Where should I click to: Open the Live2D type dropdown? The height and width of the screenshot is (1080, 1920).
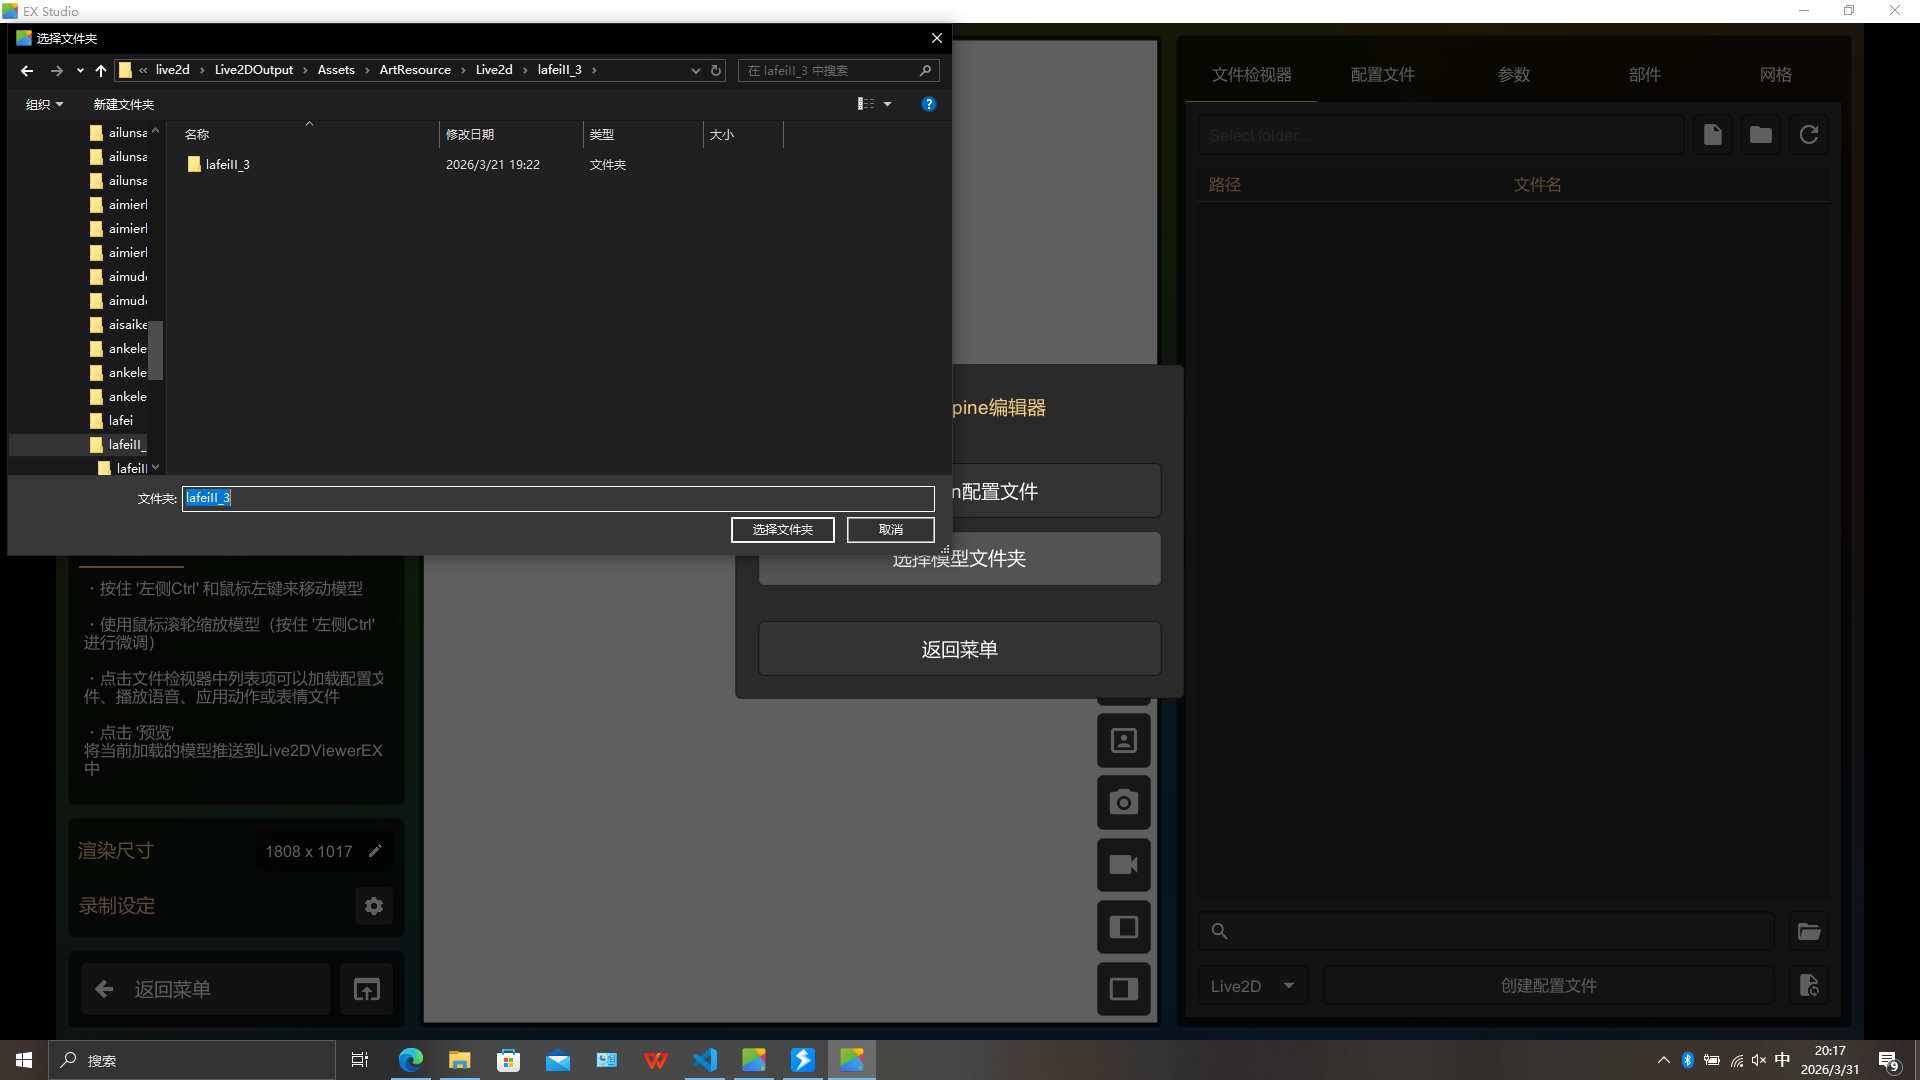[1252, 986]
